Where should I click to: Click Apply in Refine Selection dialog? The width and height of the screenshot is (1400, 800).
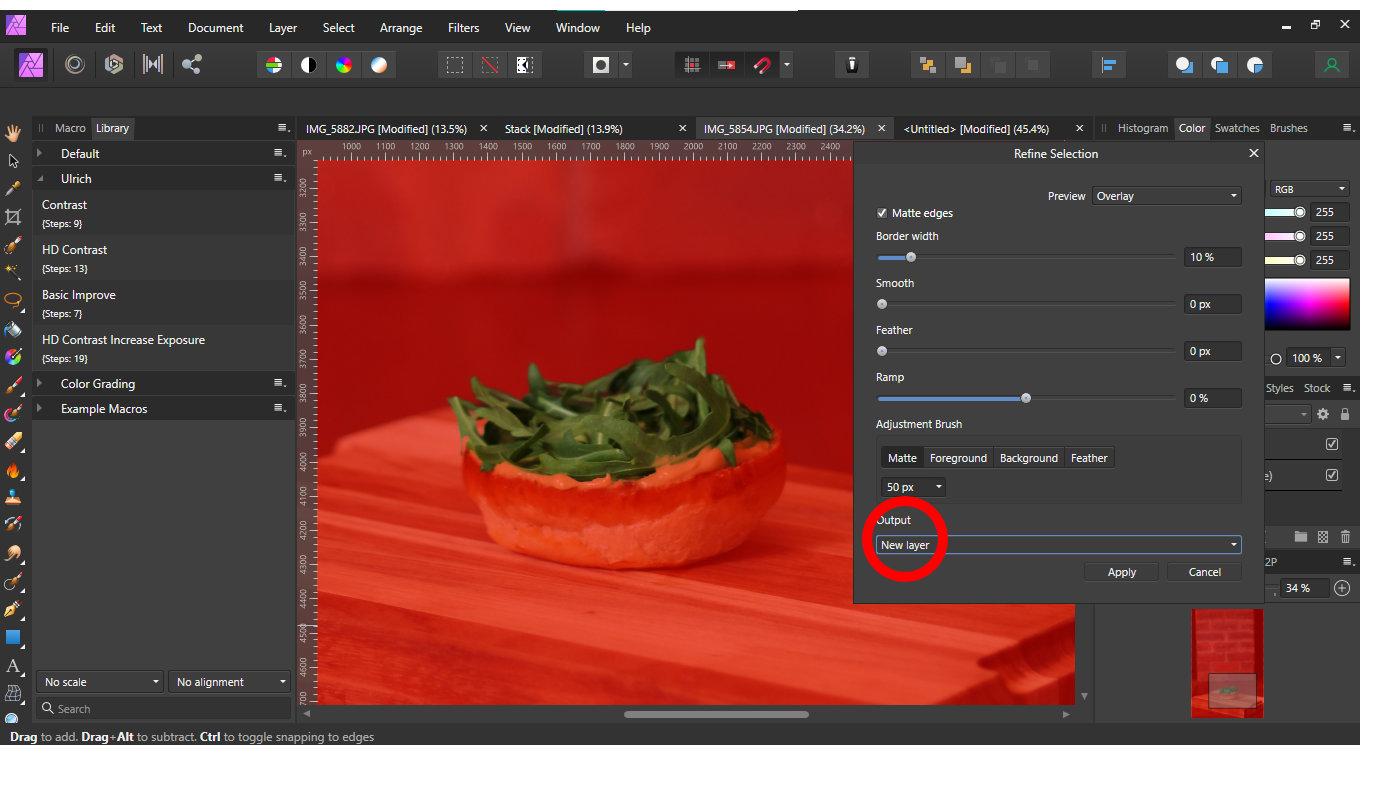click(x=1122, y=572)
